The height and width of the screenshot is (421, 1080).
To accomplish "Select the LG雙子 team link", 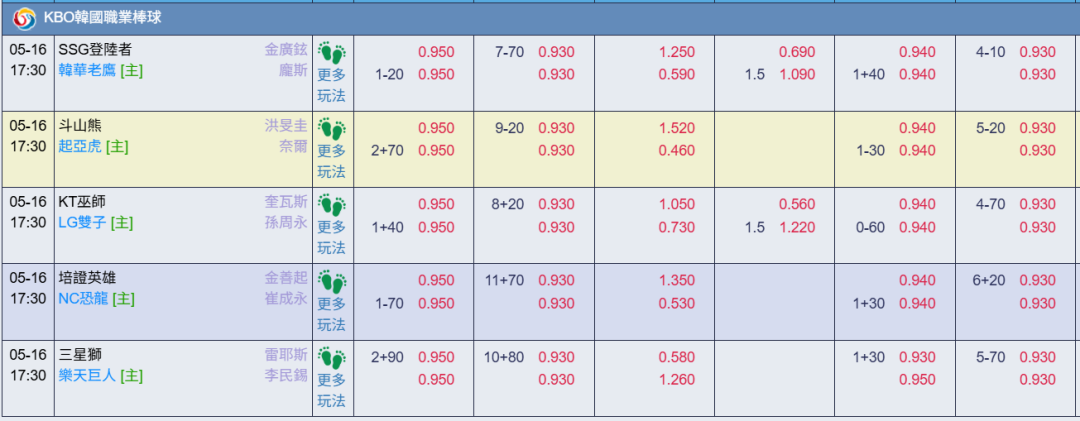I will pyautogui.click(x=83, y=223).
